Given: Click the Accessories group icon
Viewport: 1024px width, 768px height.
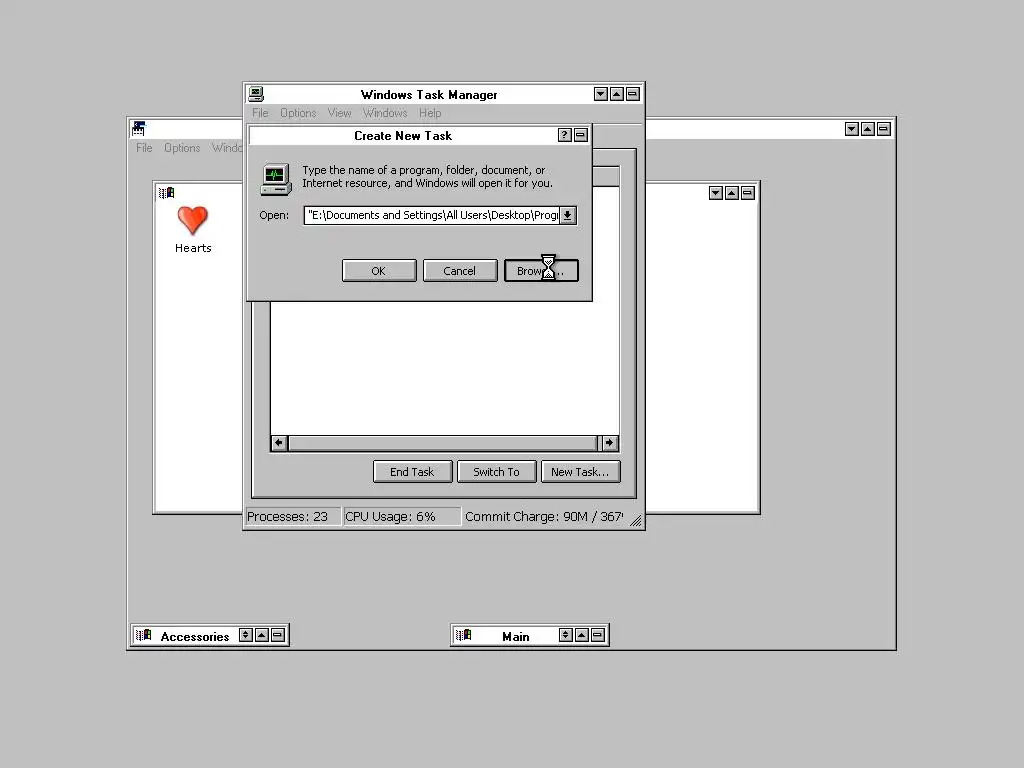Looking at the screenshot, I should click(x=143, y=635).
